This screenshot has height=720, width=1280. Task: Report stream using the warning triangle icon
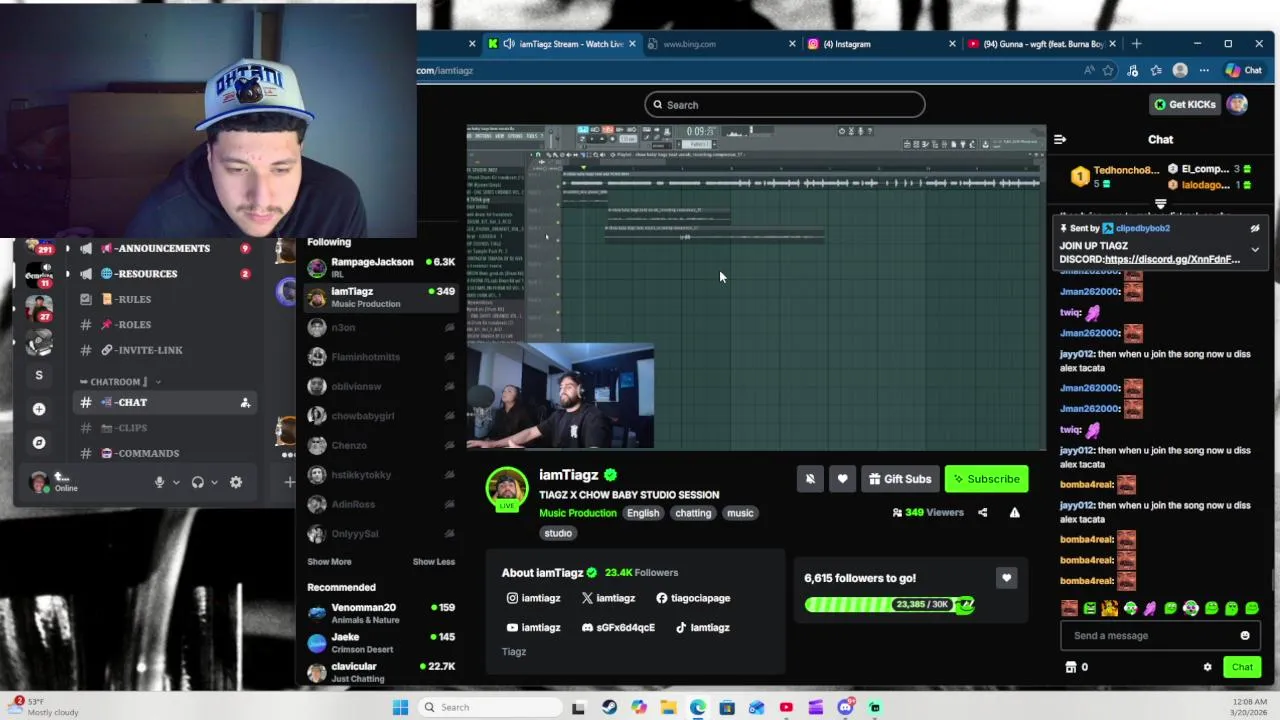[x=1014, y=513]
